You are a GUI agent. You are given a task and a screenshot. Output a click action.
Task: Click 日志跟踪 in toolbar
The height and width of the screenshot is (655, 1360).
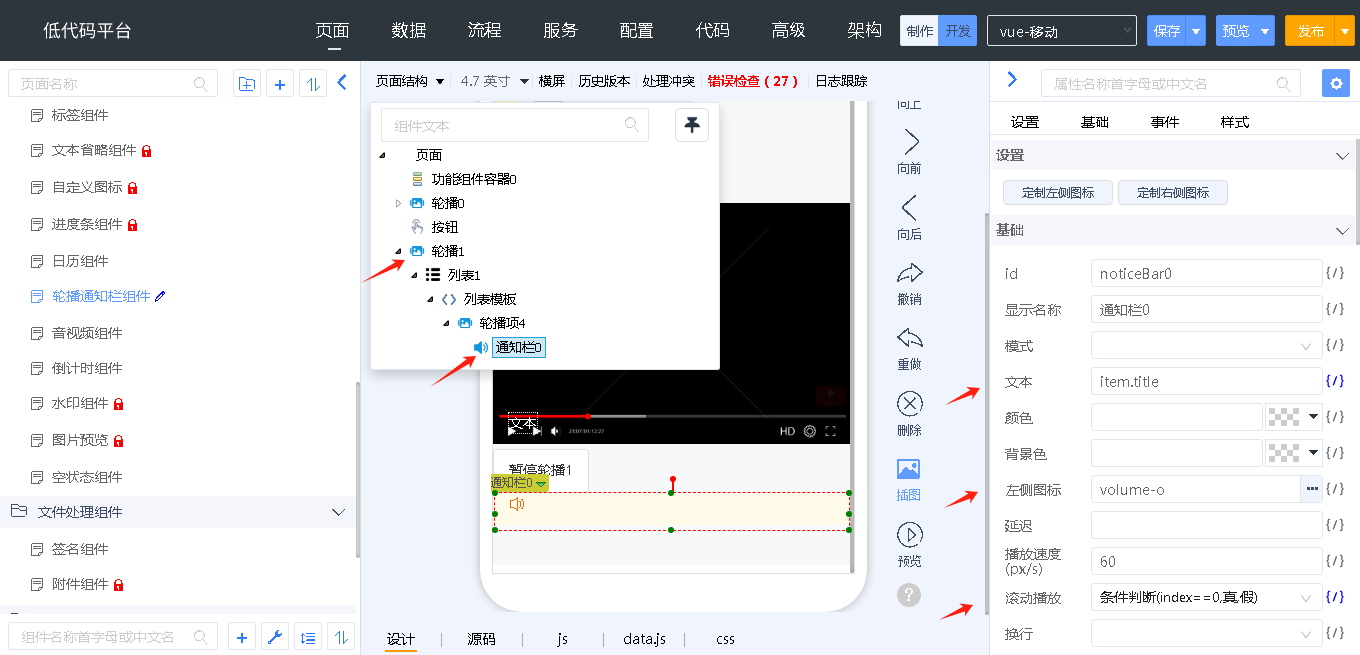[841, 81]
